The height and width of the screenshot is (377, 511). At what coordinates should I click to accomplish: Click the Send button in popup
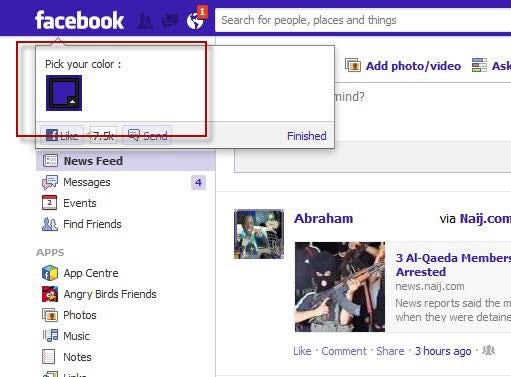[x=147, y=135]
